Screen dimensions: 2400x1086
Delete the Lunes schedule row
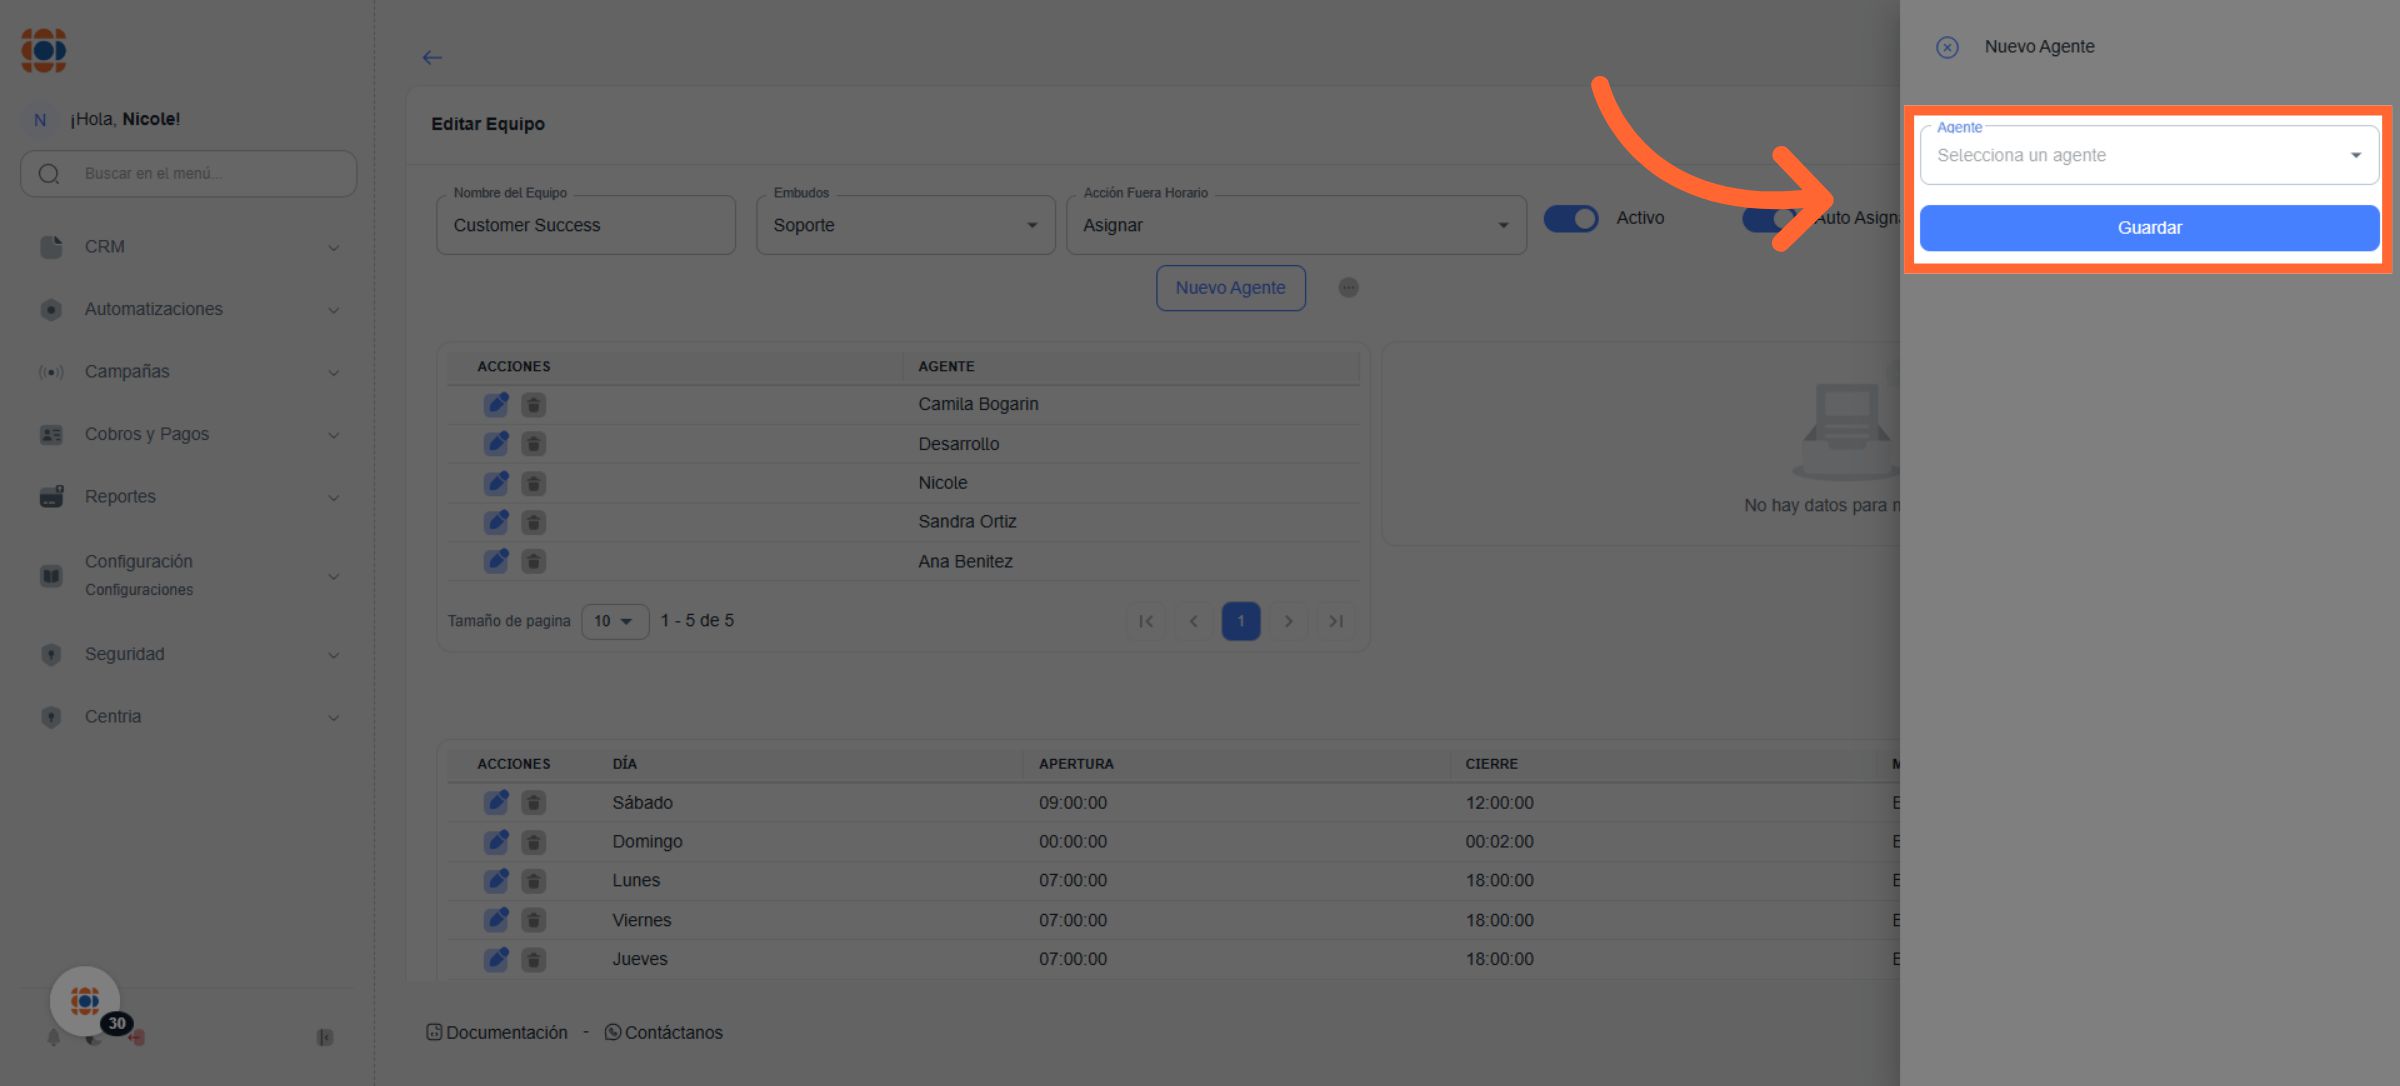[534, 881]
